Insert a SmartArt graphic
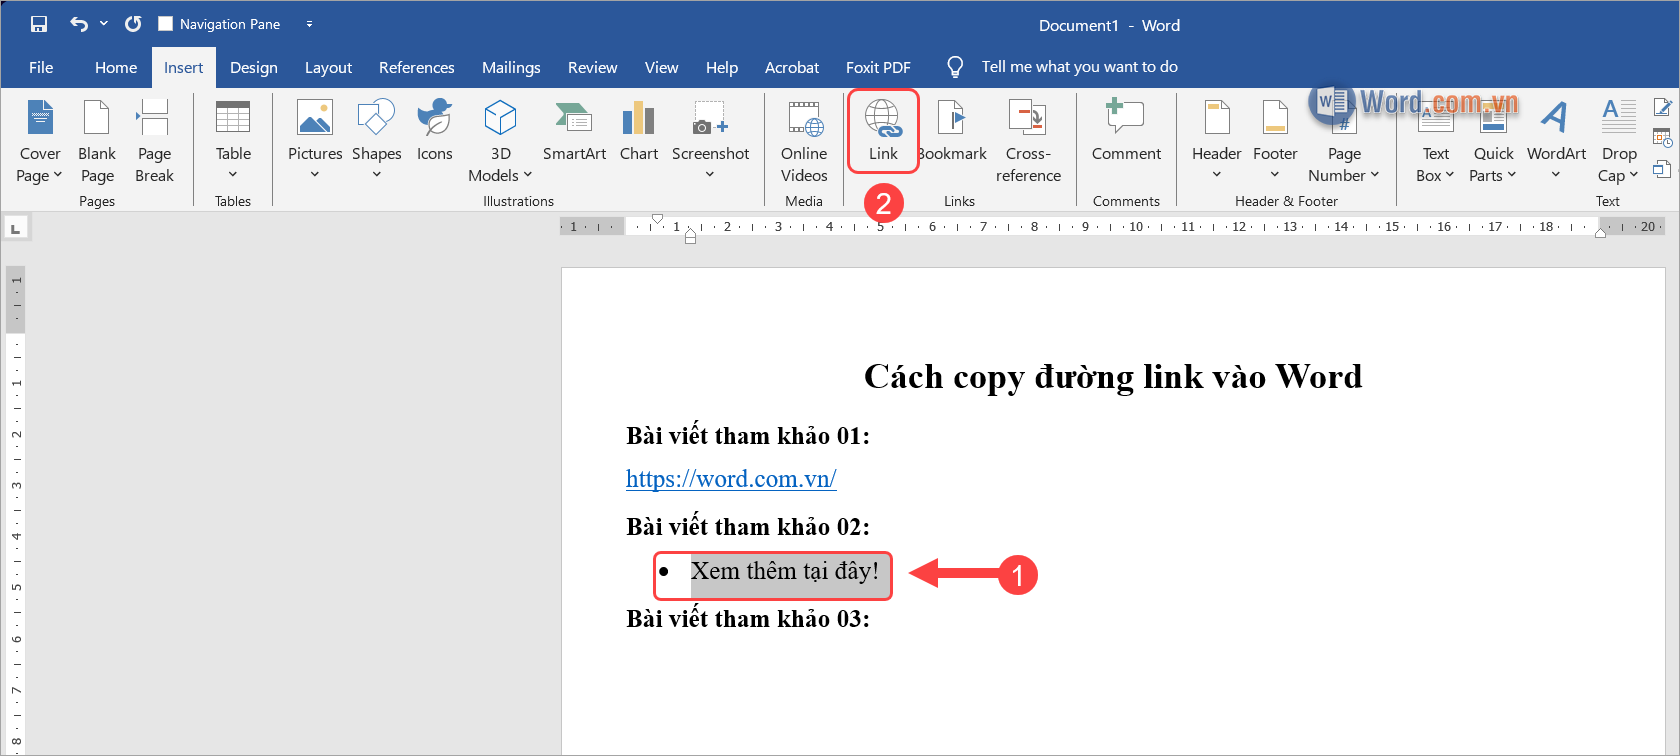 point(574,130)
